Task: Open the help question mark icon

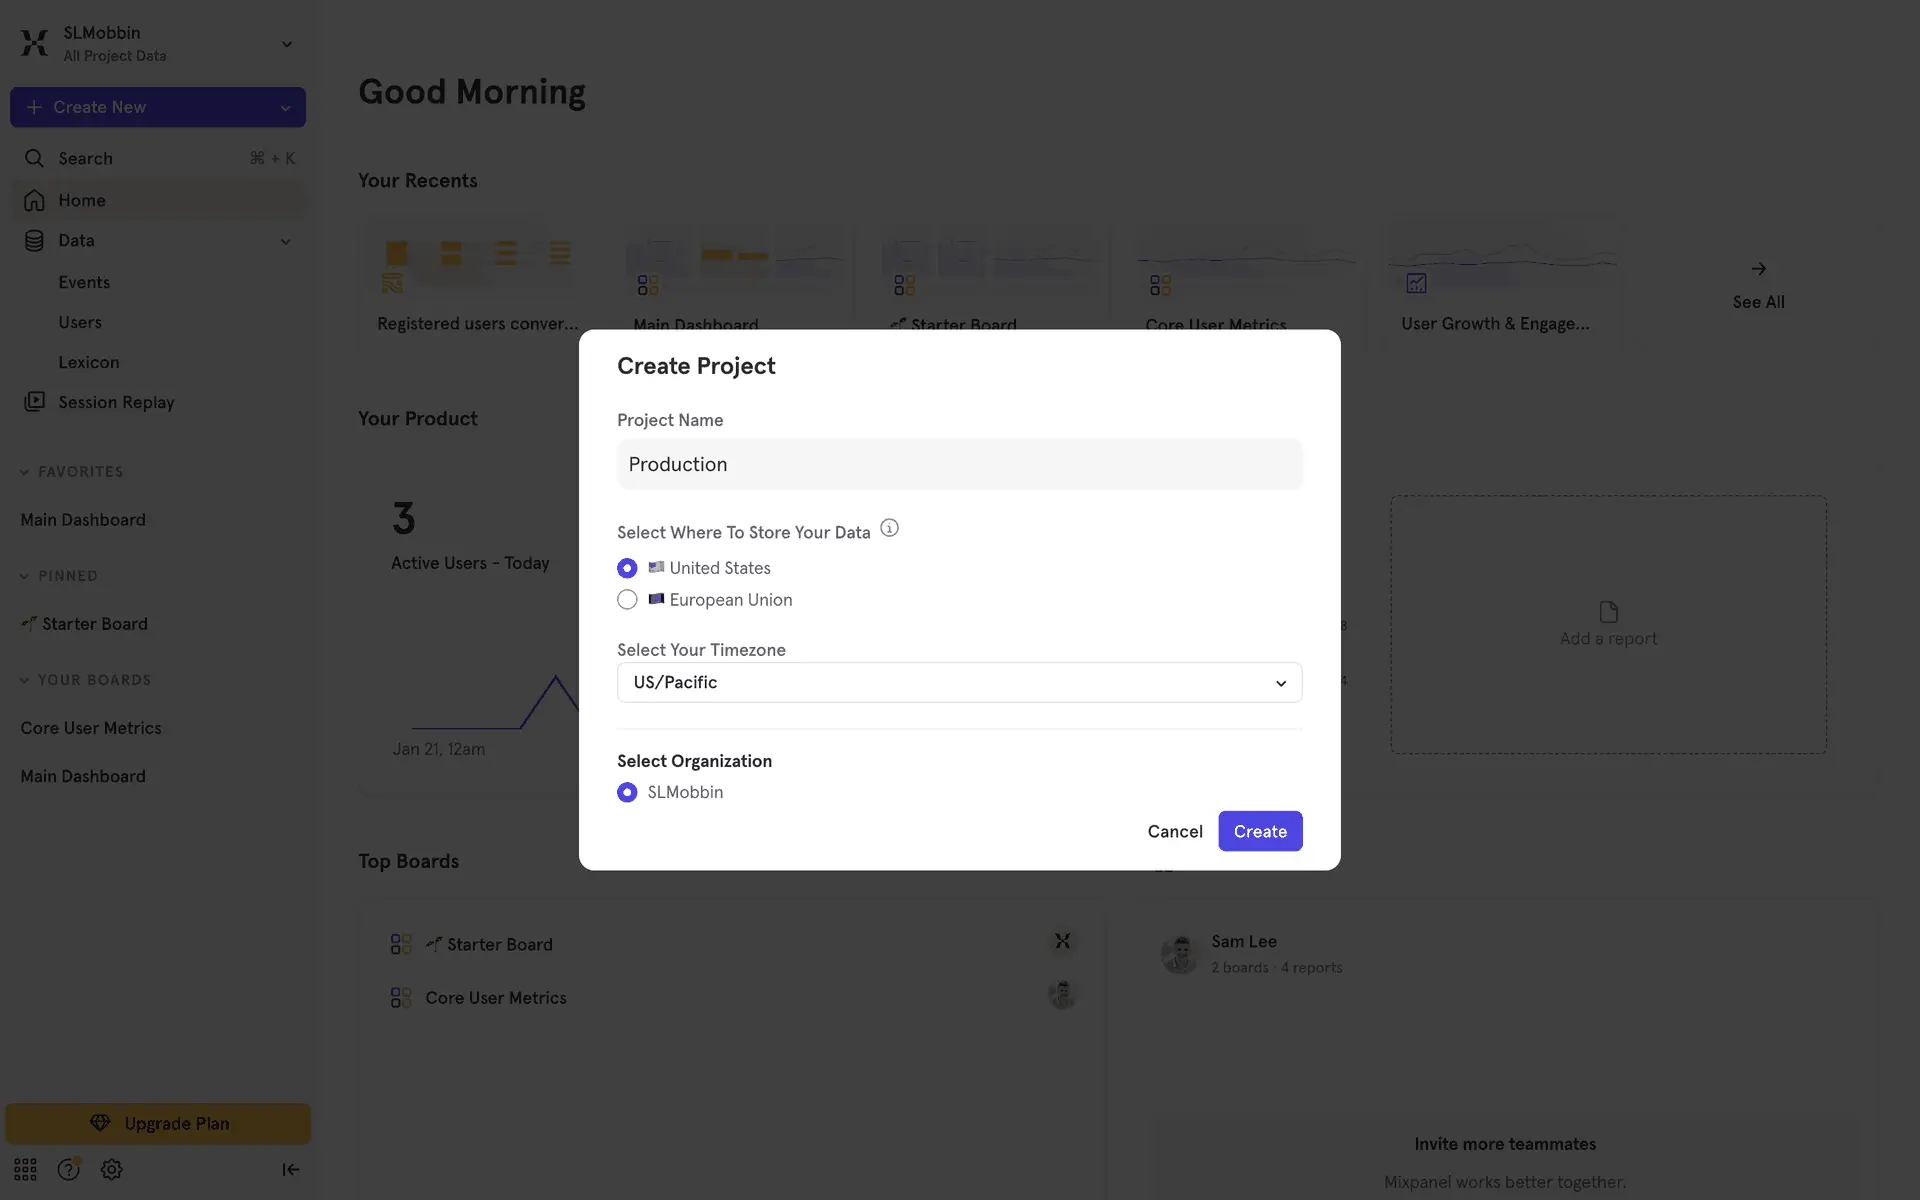Action: click(68, 1169)
